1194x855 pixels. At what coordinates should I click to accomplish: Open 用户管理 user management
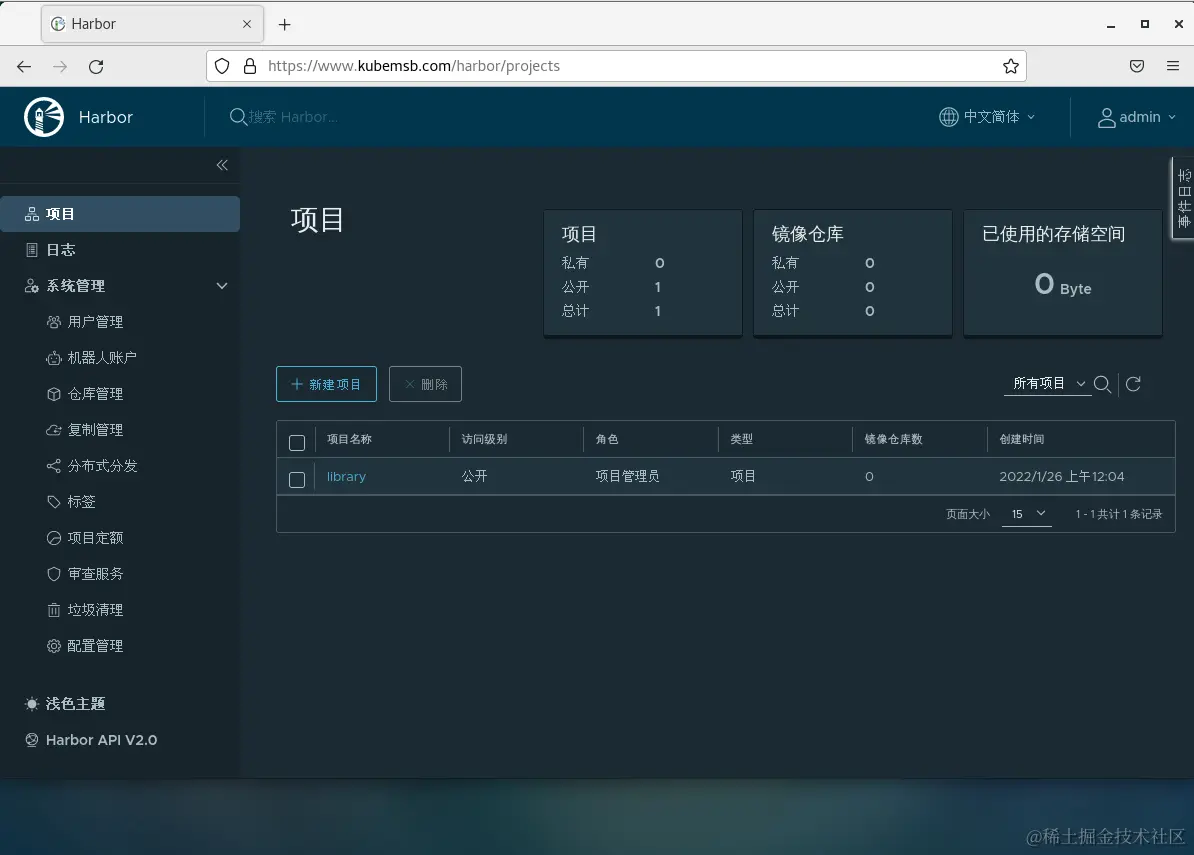click(95, 322)
